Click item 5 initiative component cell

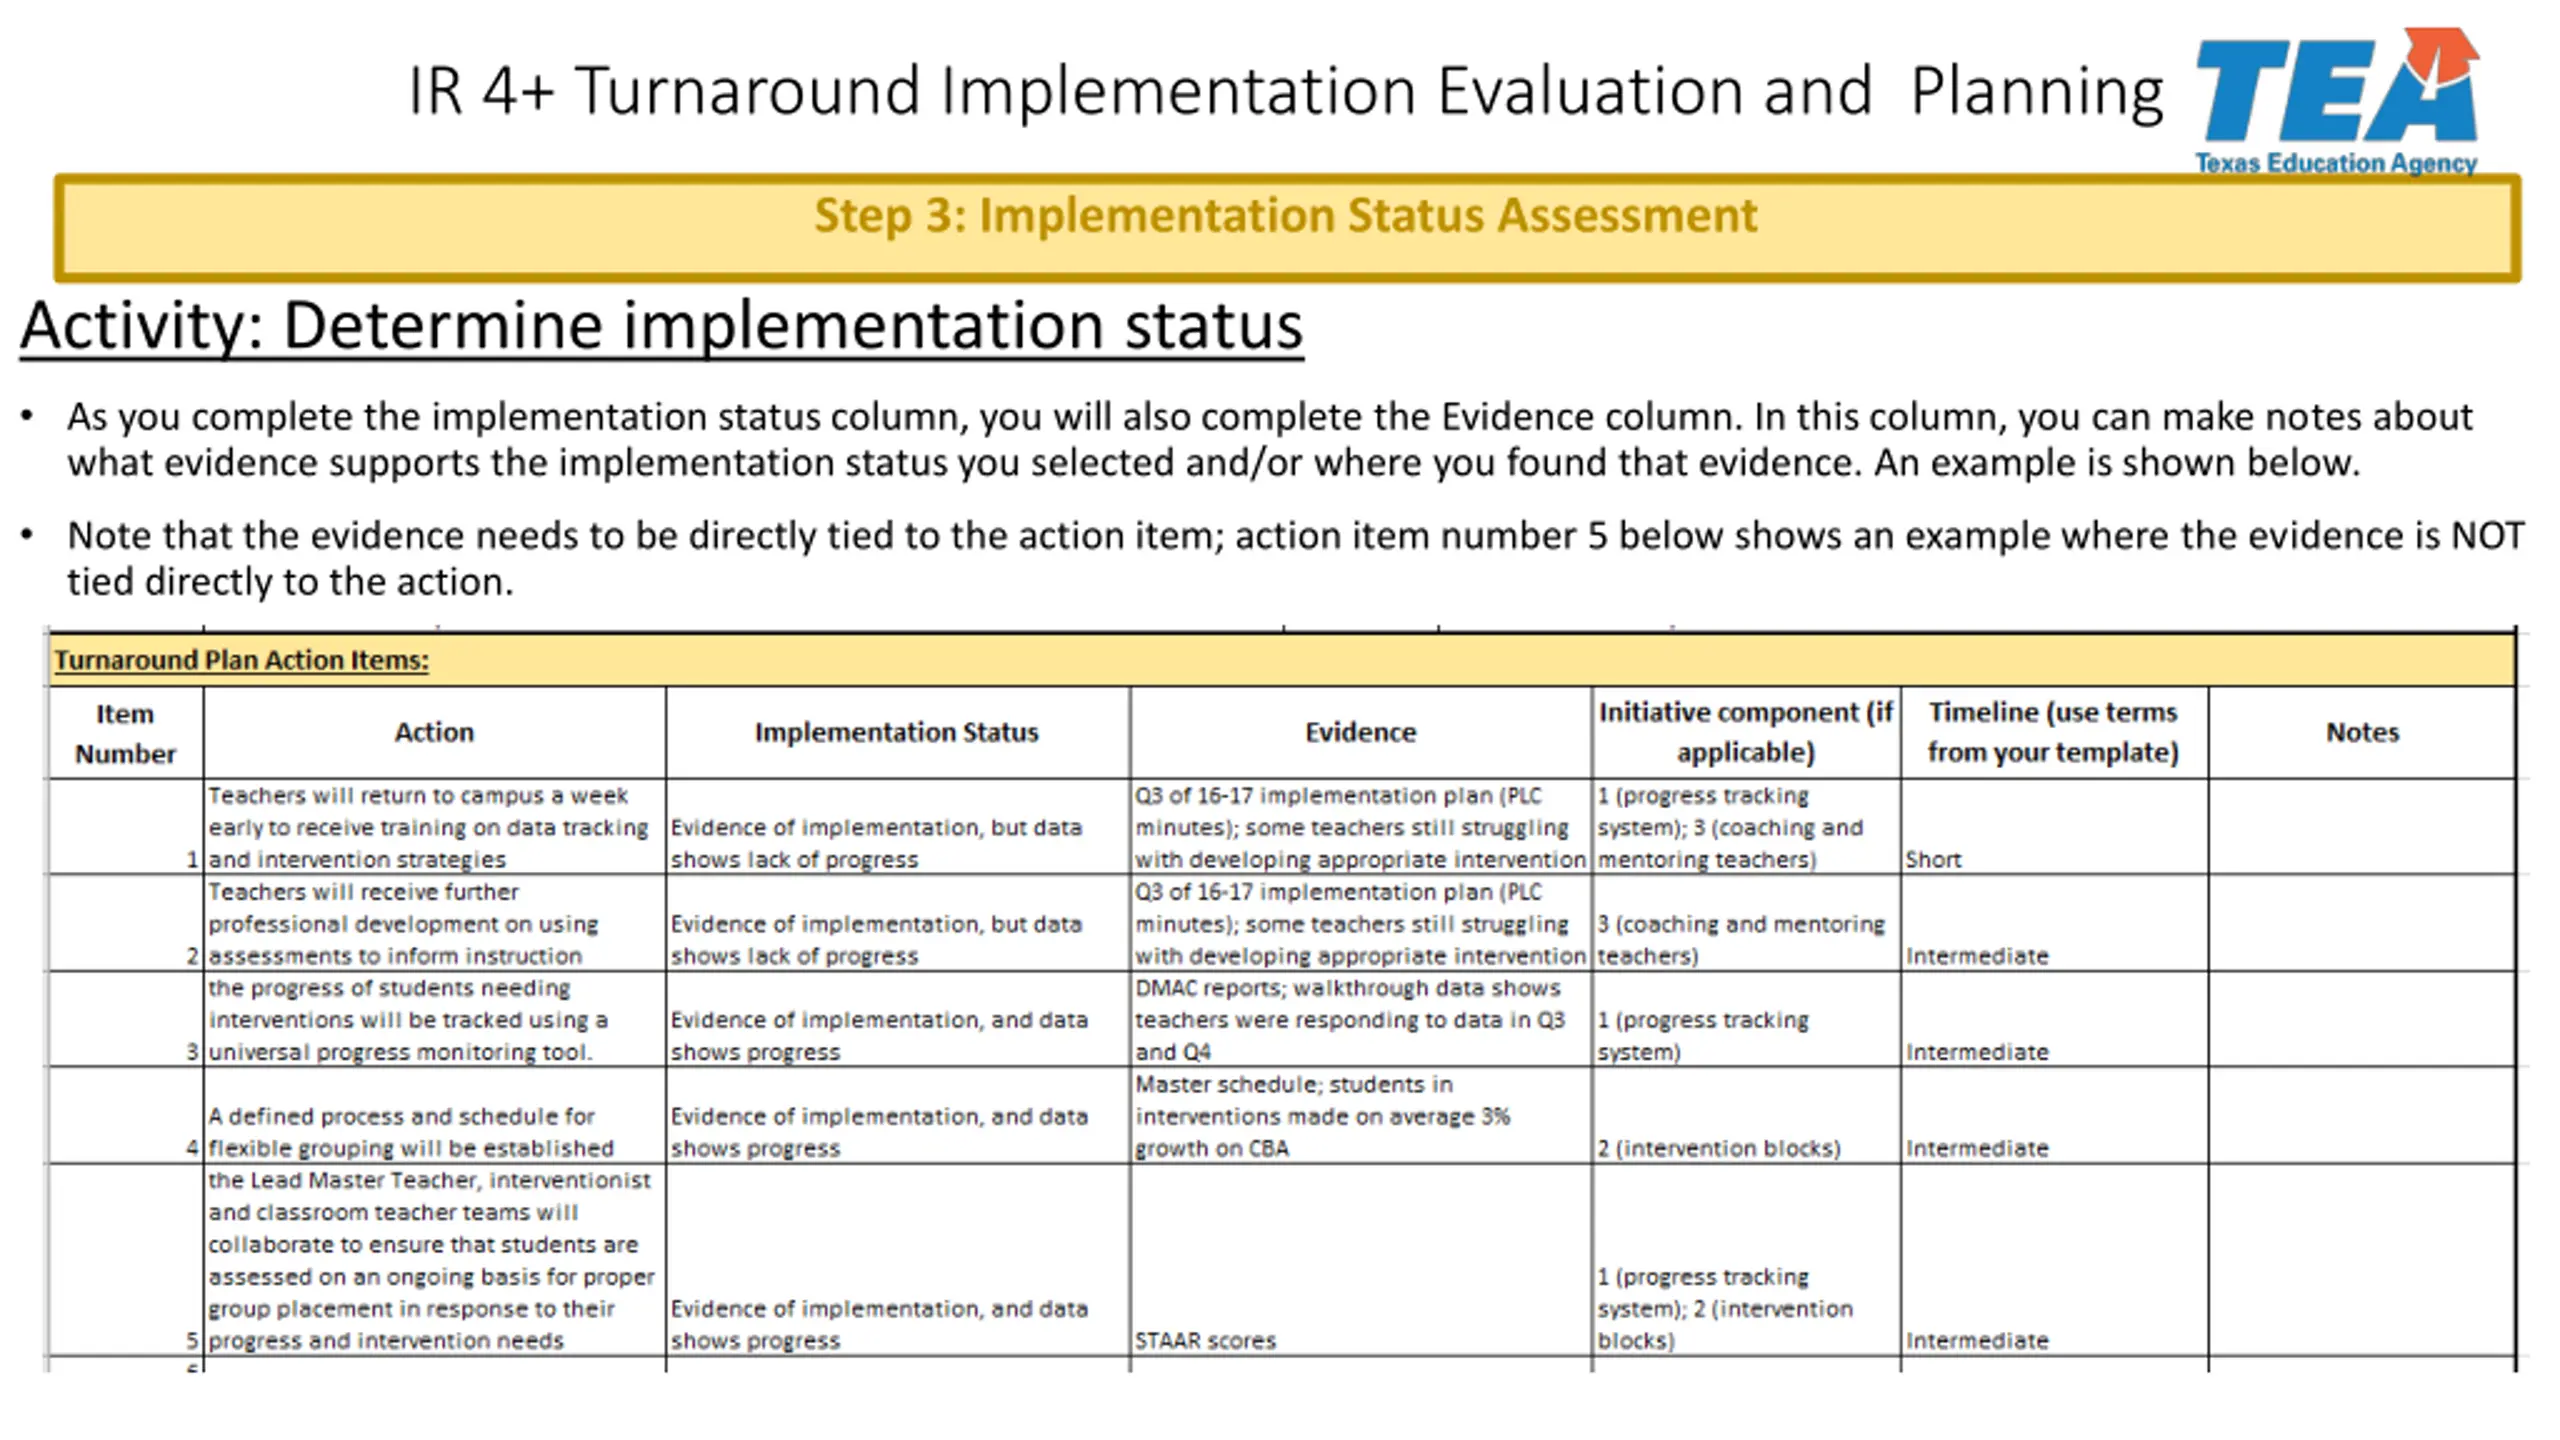pyautogui.click(x=1746, y=1260)
